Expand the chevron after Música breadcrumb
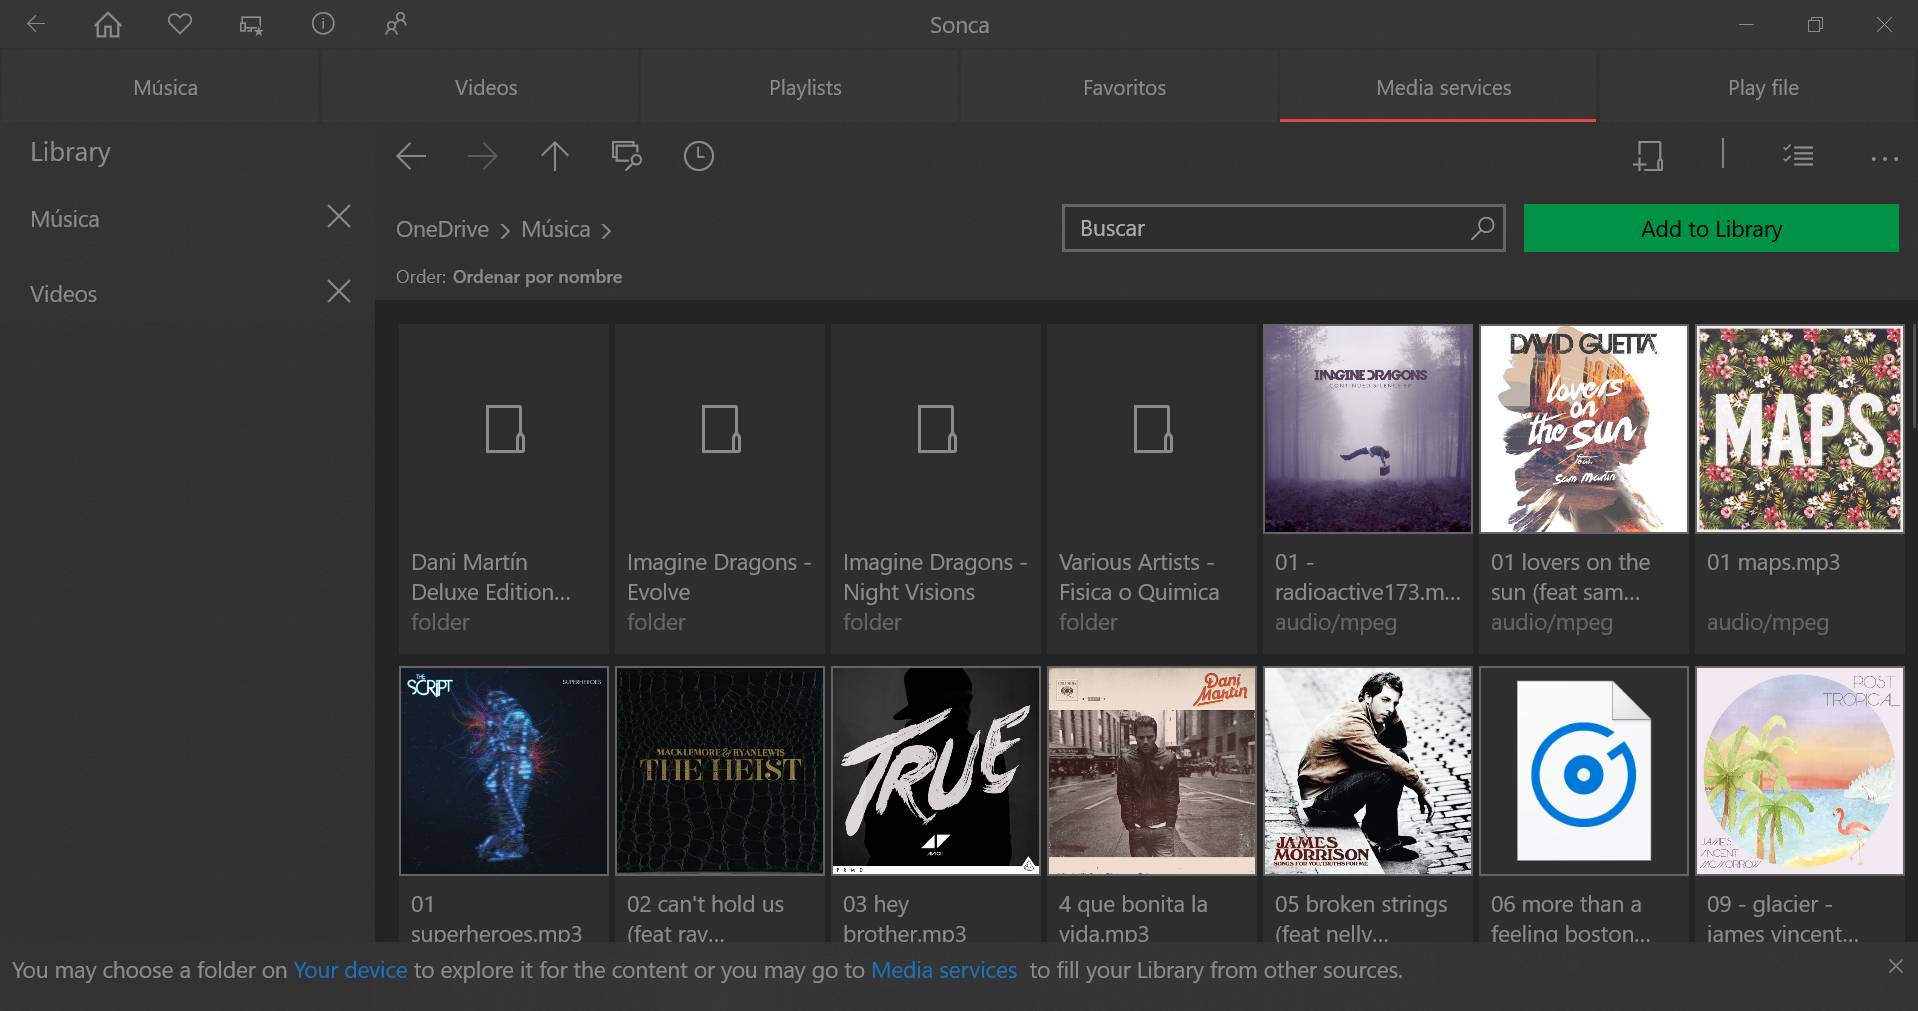The image size is (1918, 1011). tap(606, 231)
